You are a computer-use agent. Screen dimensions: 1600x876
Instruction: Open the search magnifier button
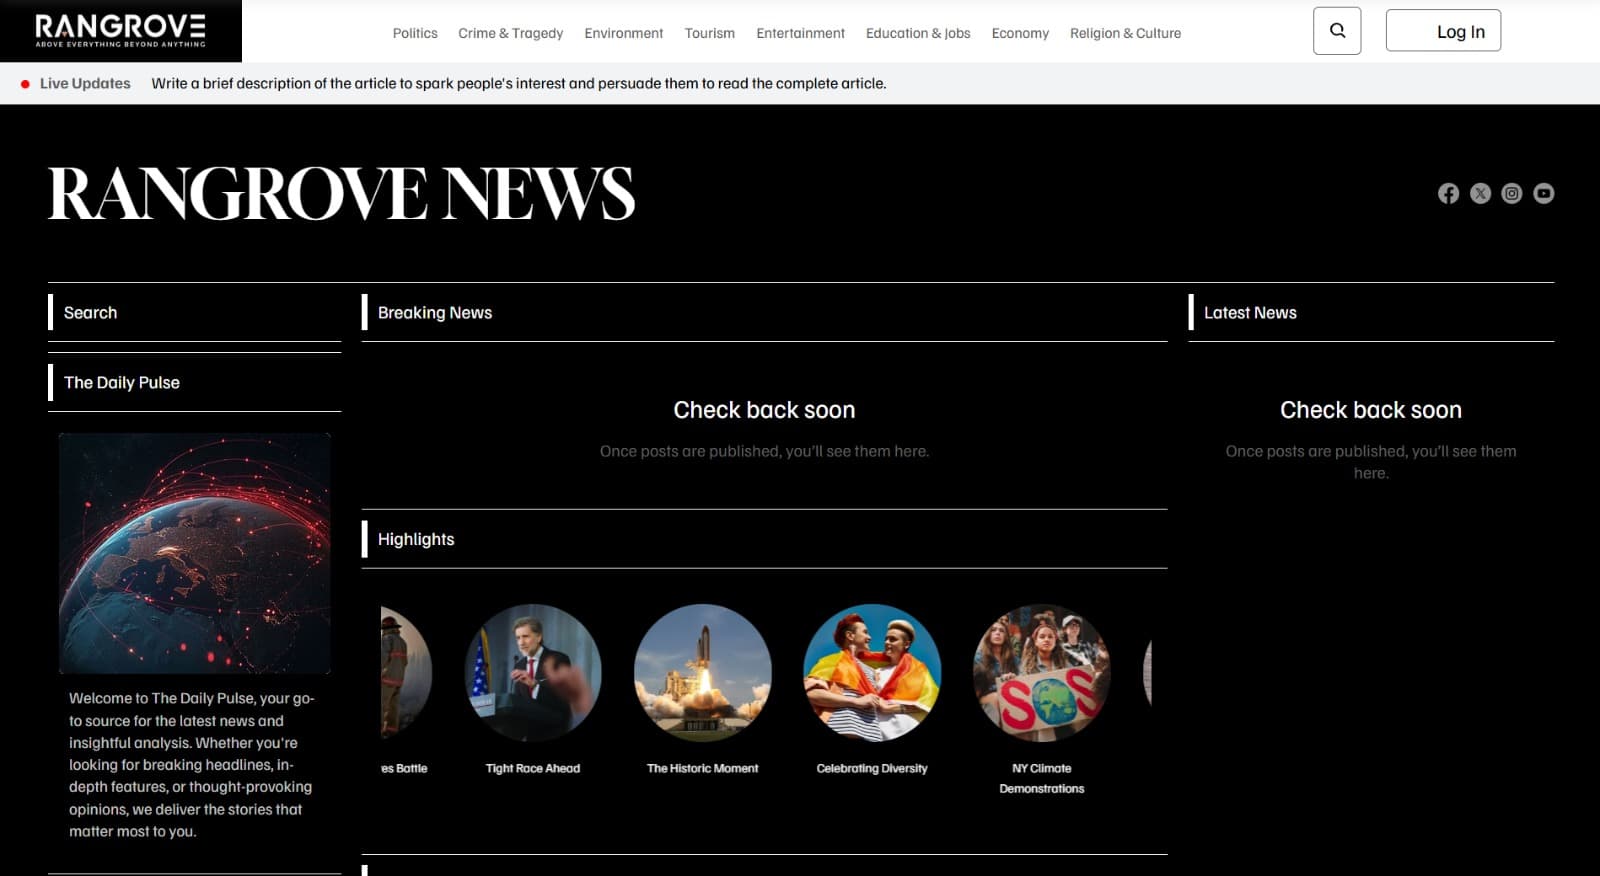(1337, 31)
